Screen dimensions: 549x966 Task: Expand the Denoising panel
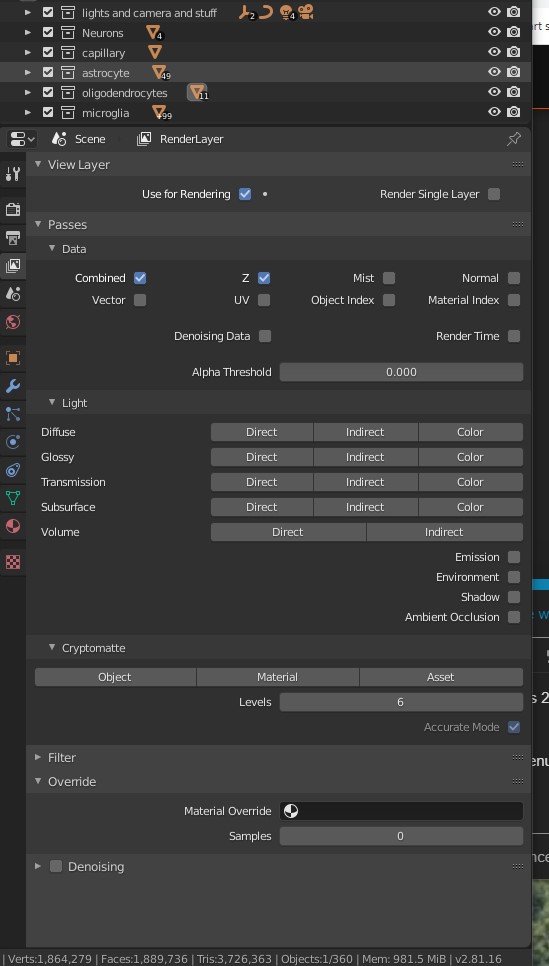point(38,866)
